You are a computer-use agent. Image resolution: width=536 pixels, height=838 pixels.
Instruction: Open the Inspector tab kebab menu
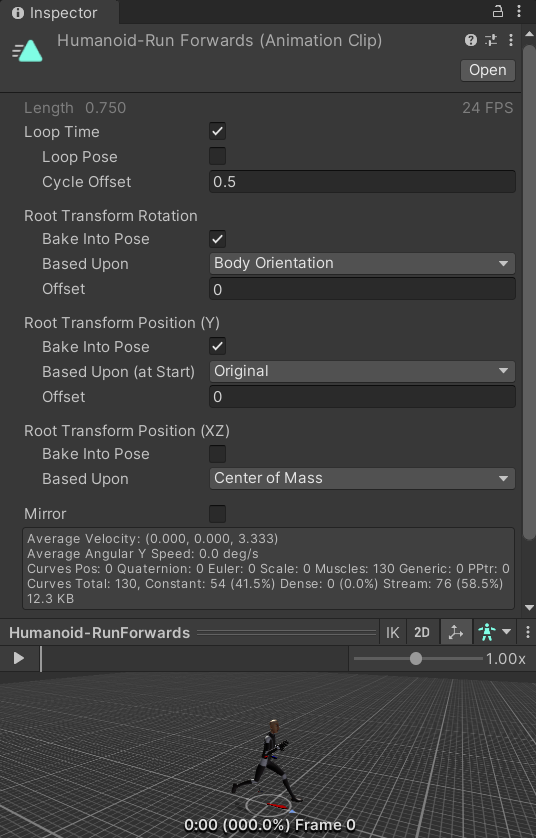[x=519, y=11]
